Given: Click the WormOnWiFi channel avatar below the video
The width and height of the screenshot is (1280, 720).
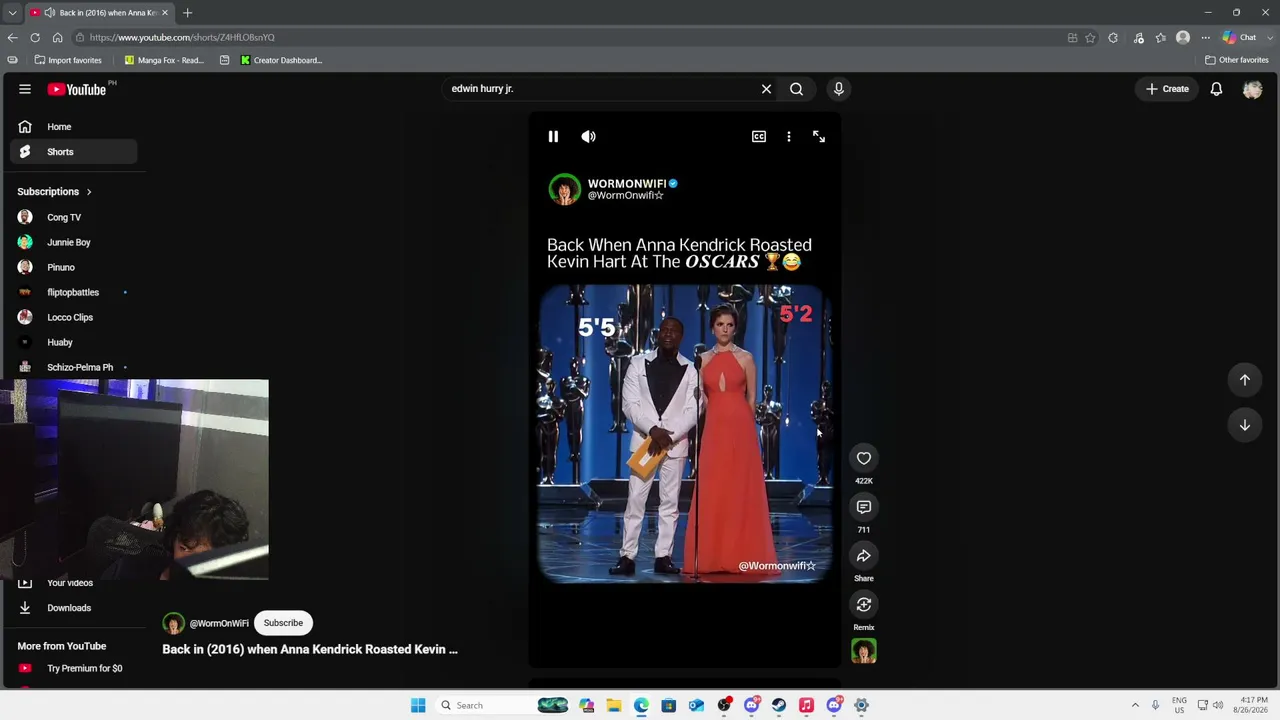Looking at the screenshot, I should point(174,623).
